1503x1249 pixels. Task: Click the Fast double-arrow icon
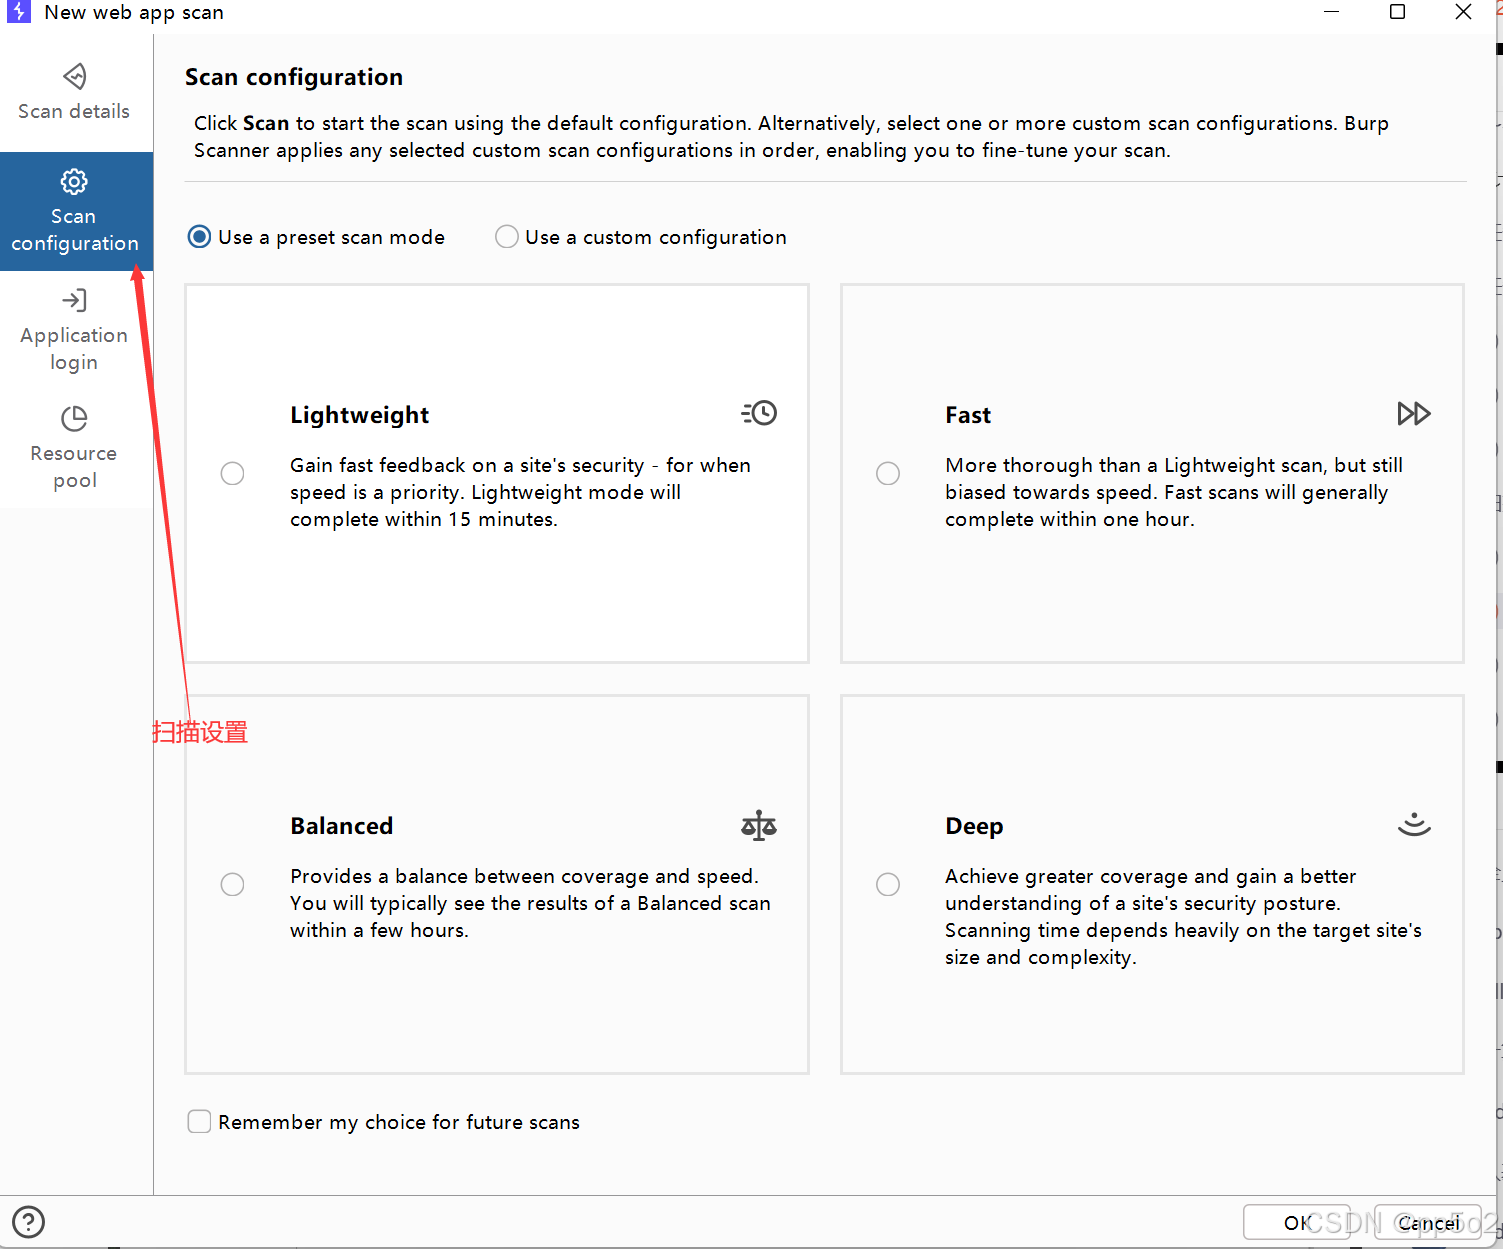coord(1414,413)
